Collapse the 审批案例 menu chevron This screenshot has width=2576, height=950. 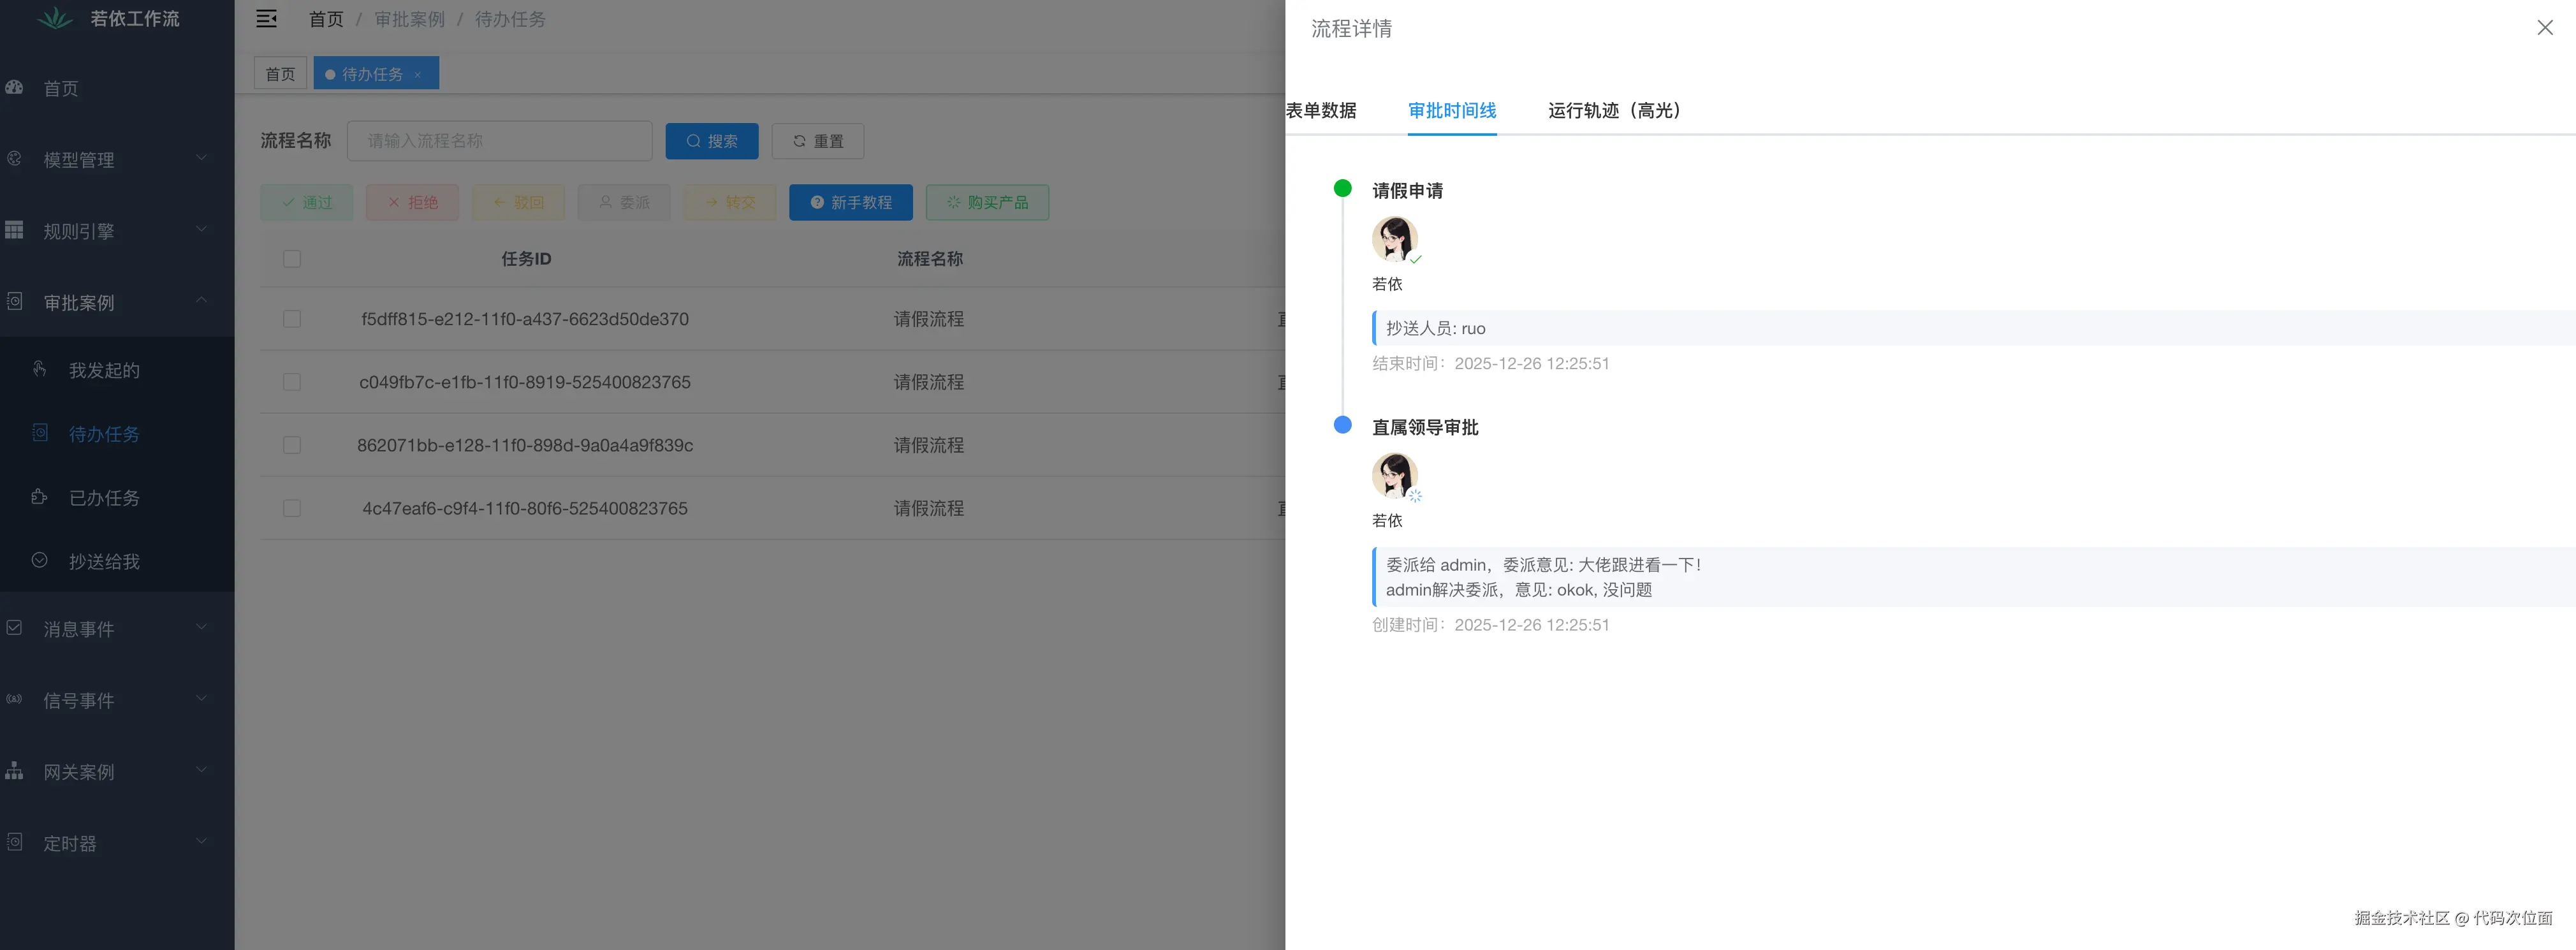202,300
